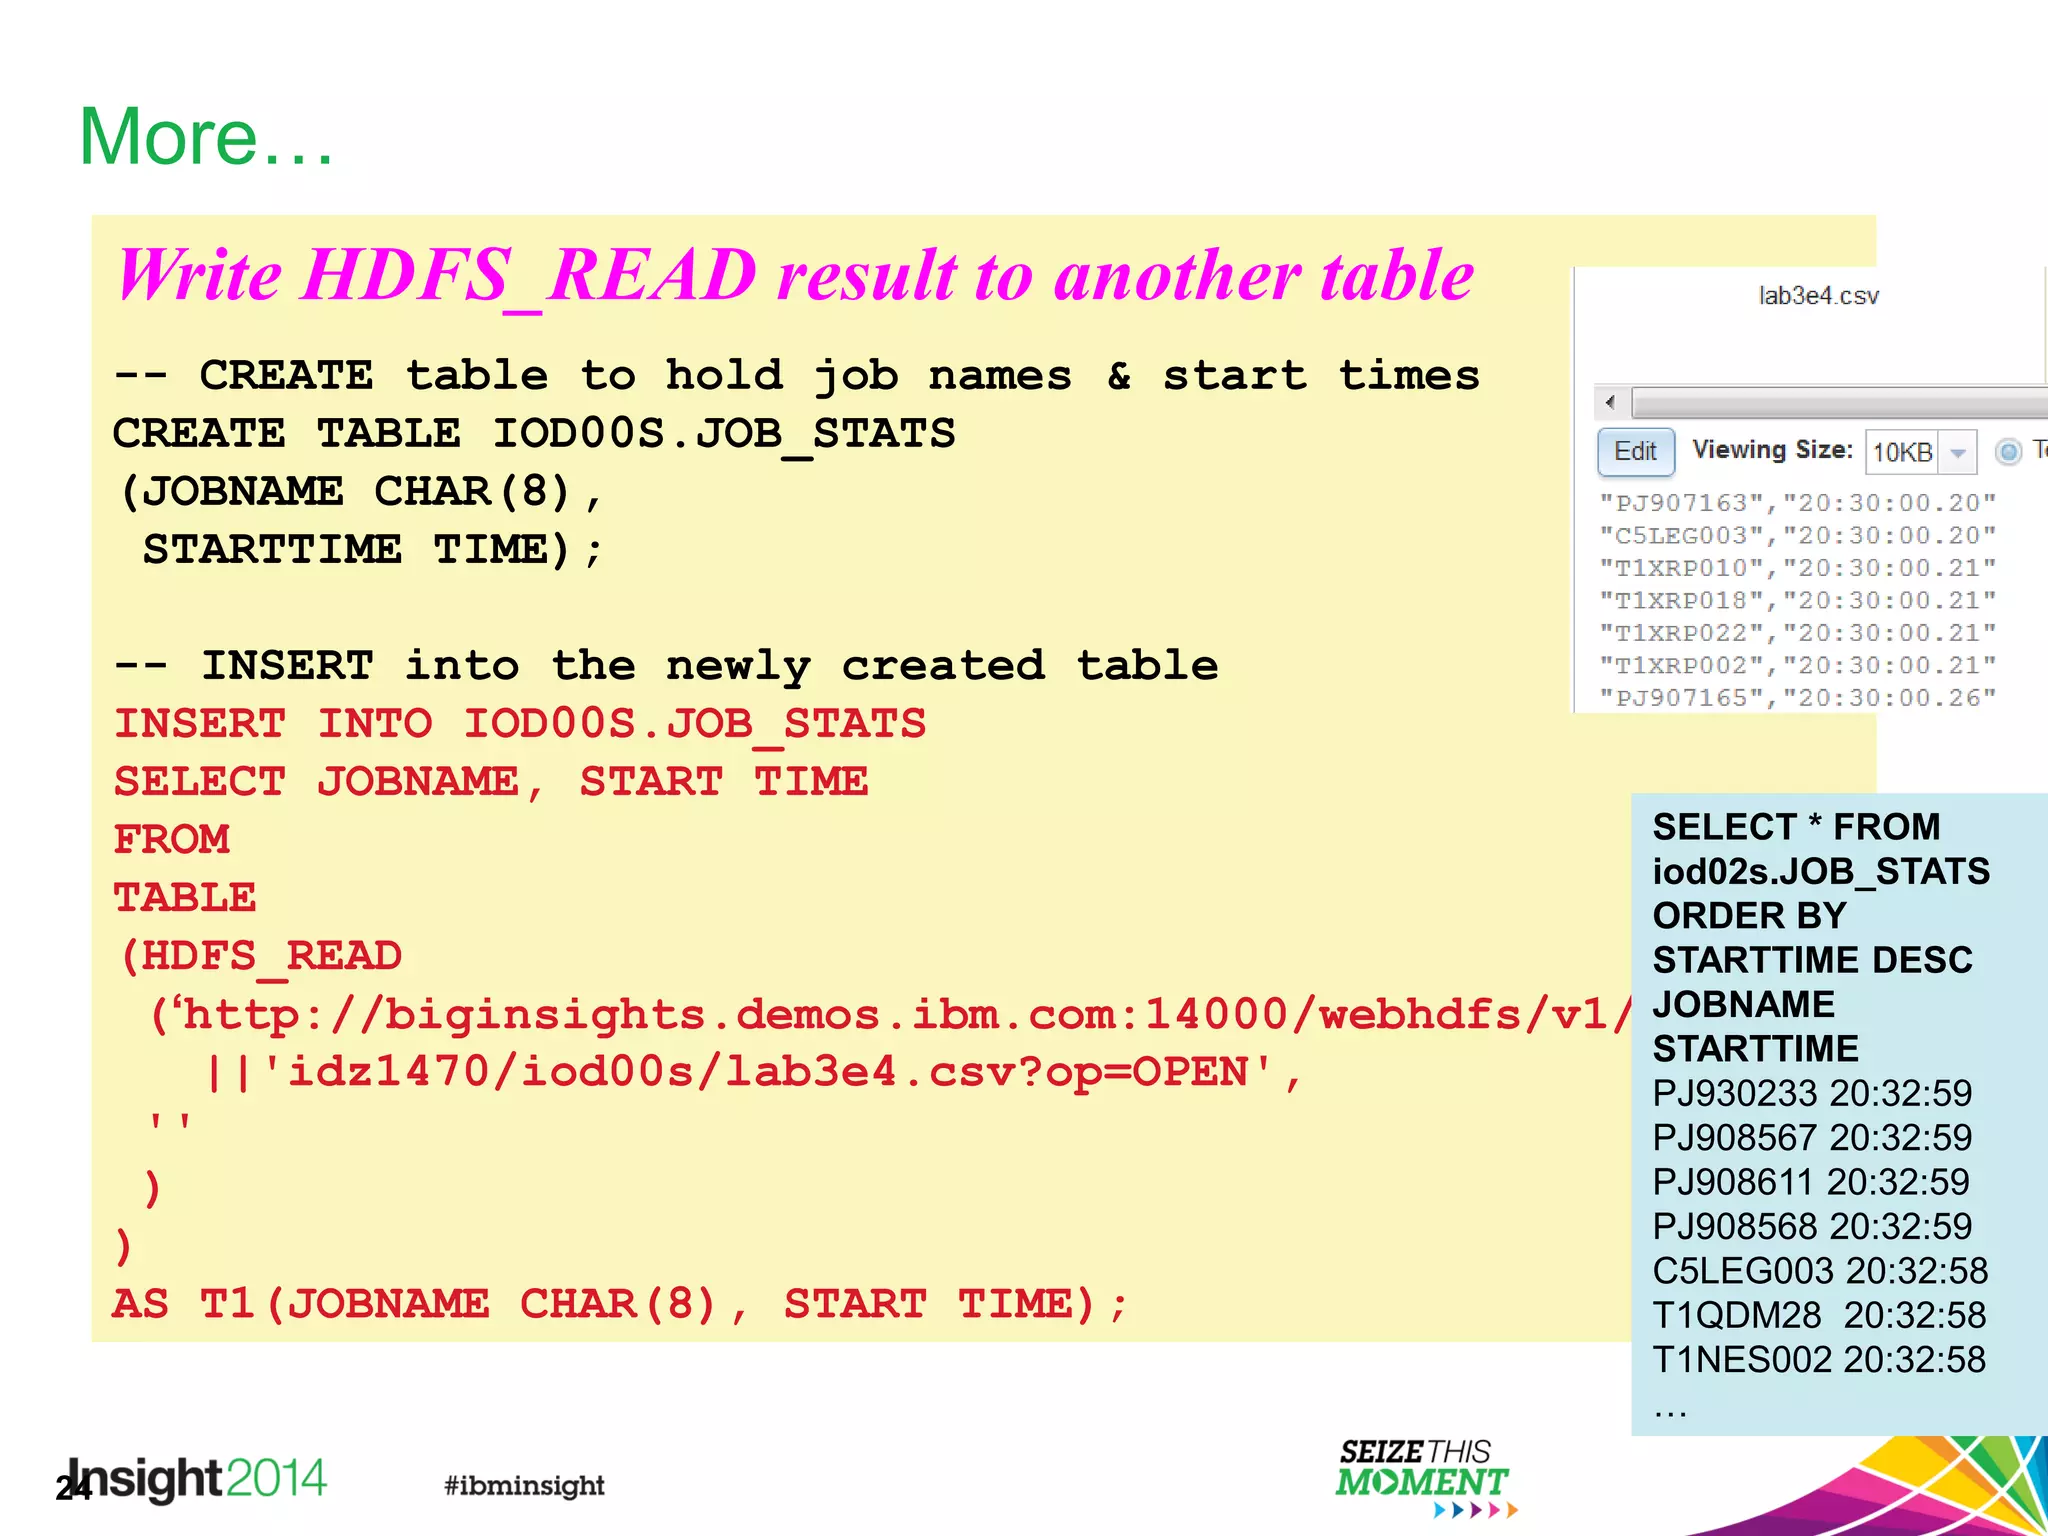Click the horizontal scrollbar track in viewer
The image size is (2048, 1536).
(1839, 403)
